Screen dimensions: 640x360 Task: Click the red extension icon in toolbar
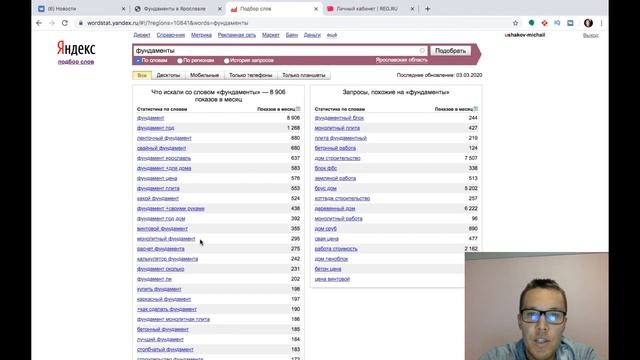point(544,23)
